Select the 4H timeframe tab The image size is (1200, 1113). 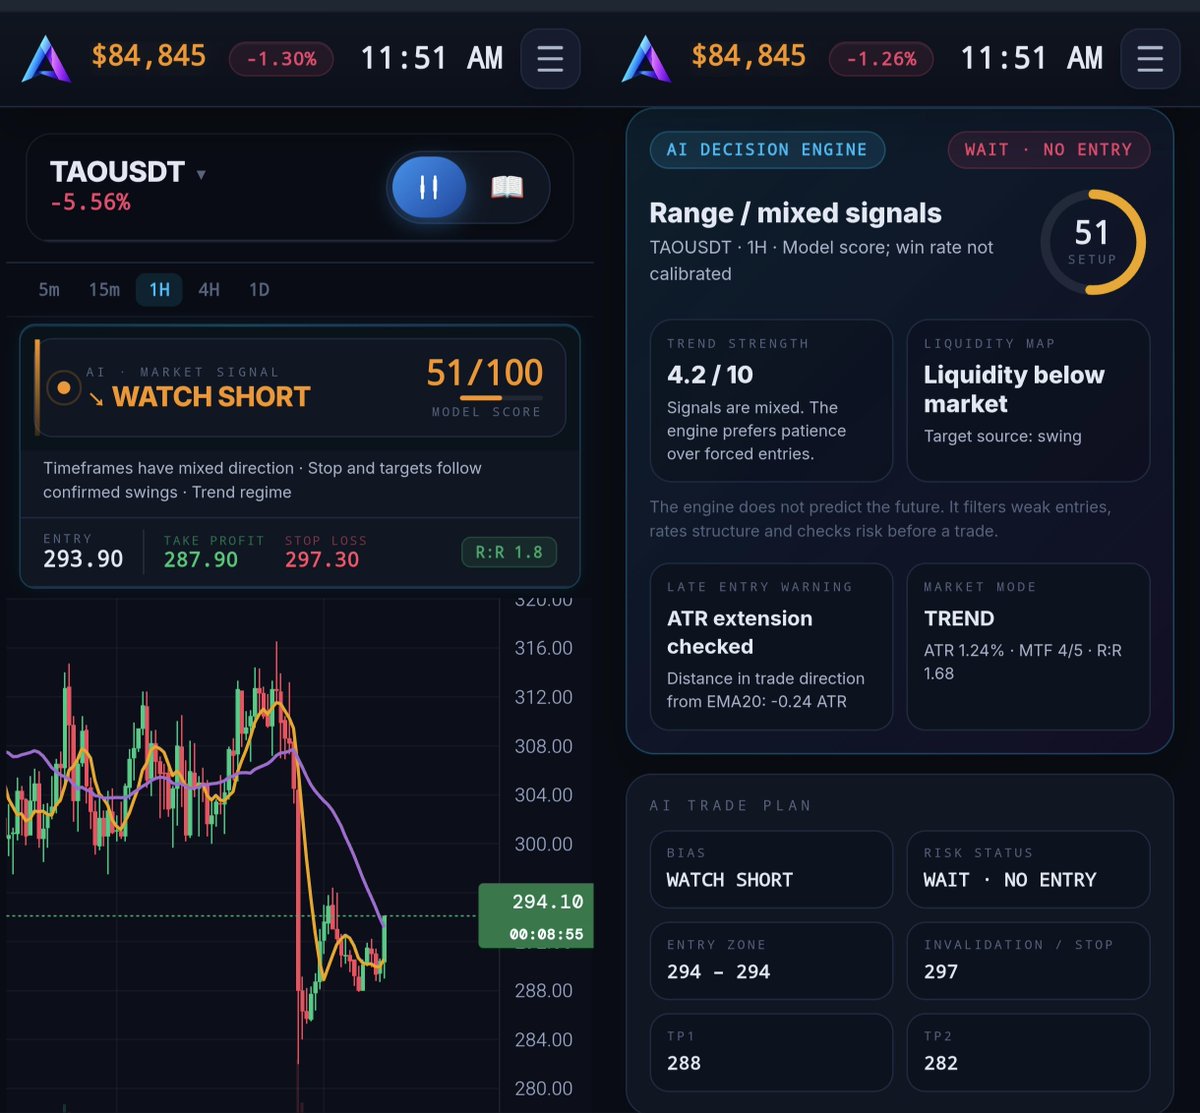click(208, 290)
